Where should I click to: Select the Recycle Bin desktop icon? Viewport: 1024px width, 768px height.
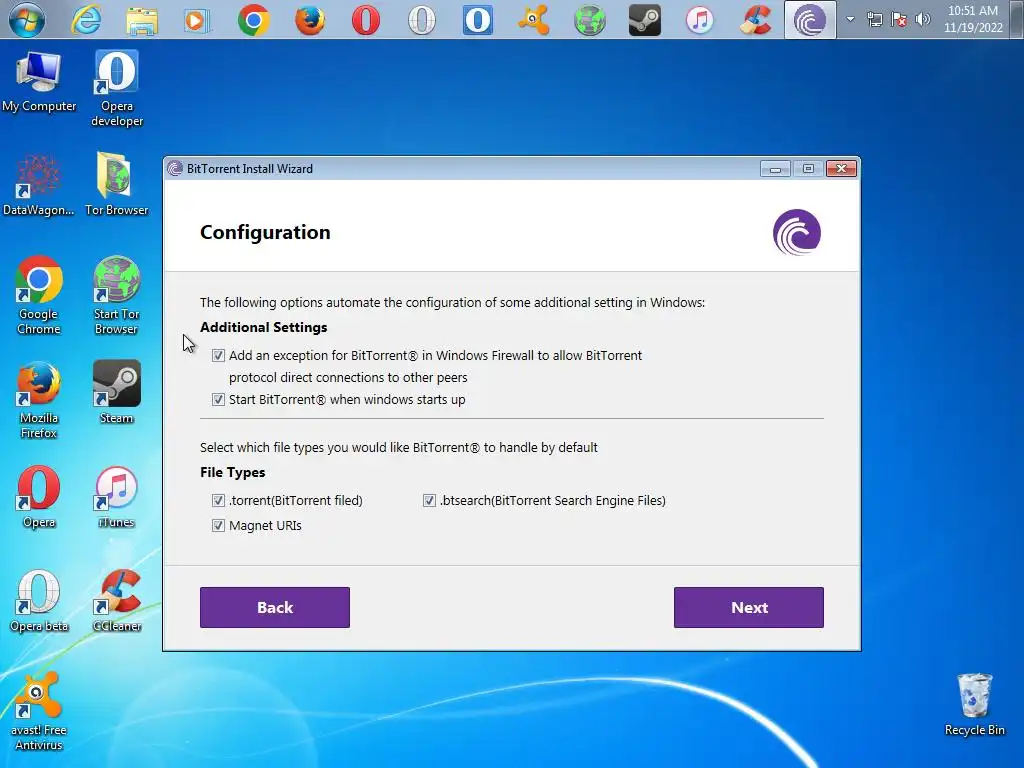(x=974, y=705)
